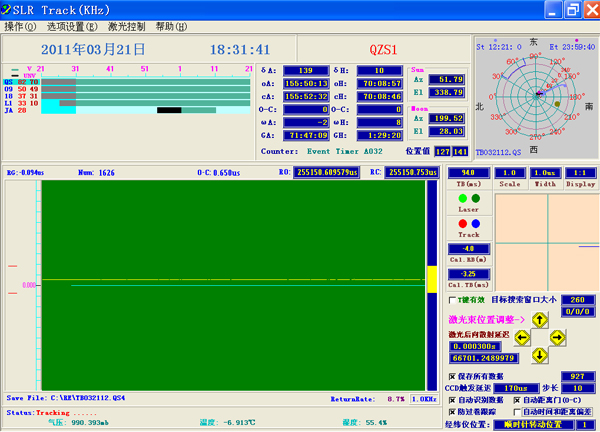
Task: Select the L1 satellite row in schedule
Action: coord(126,103)
